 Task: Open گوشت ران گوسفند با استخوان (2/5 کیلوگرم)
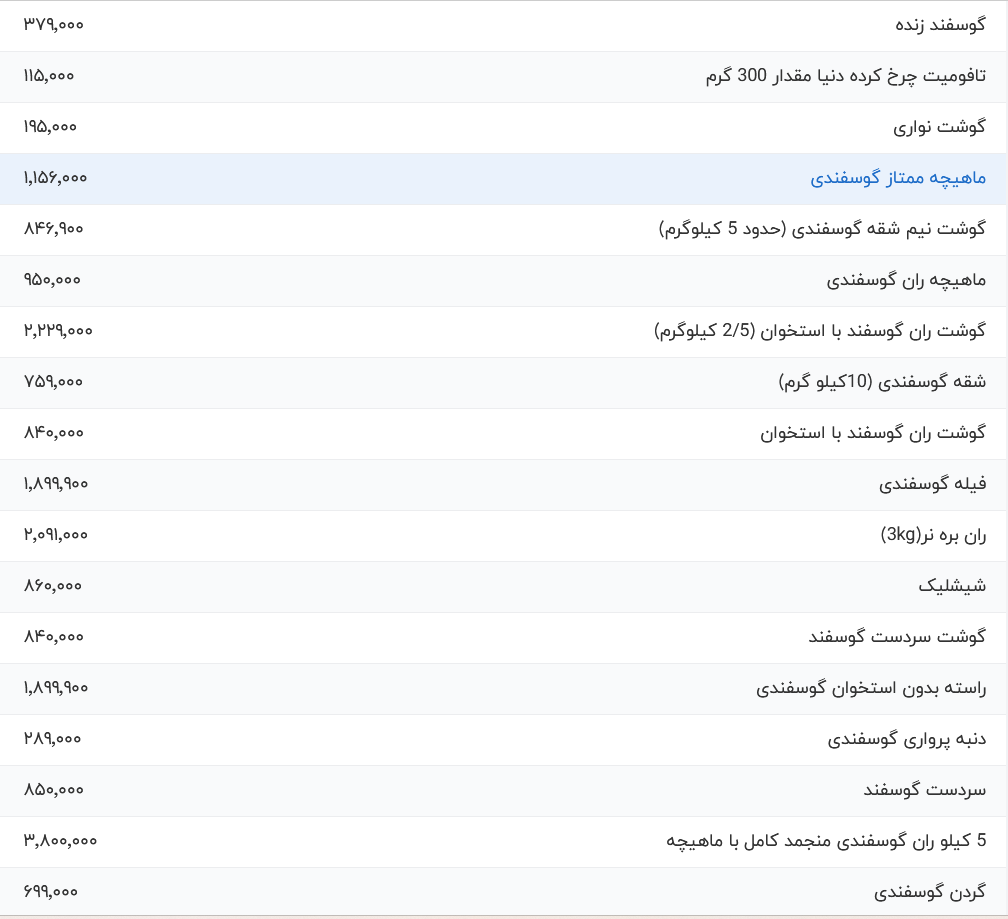coord(819,331)
